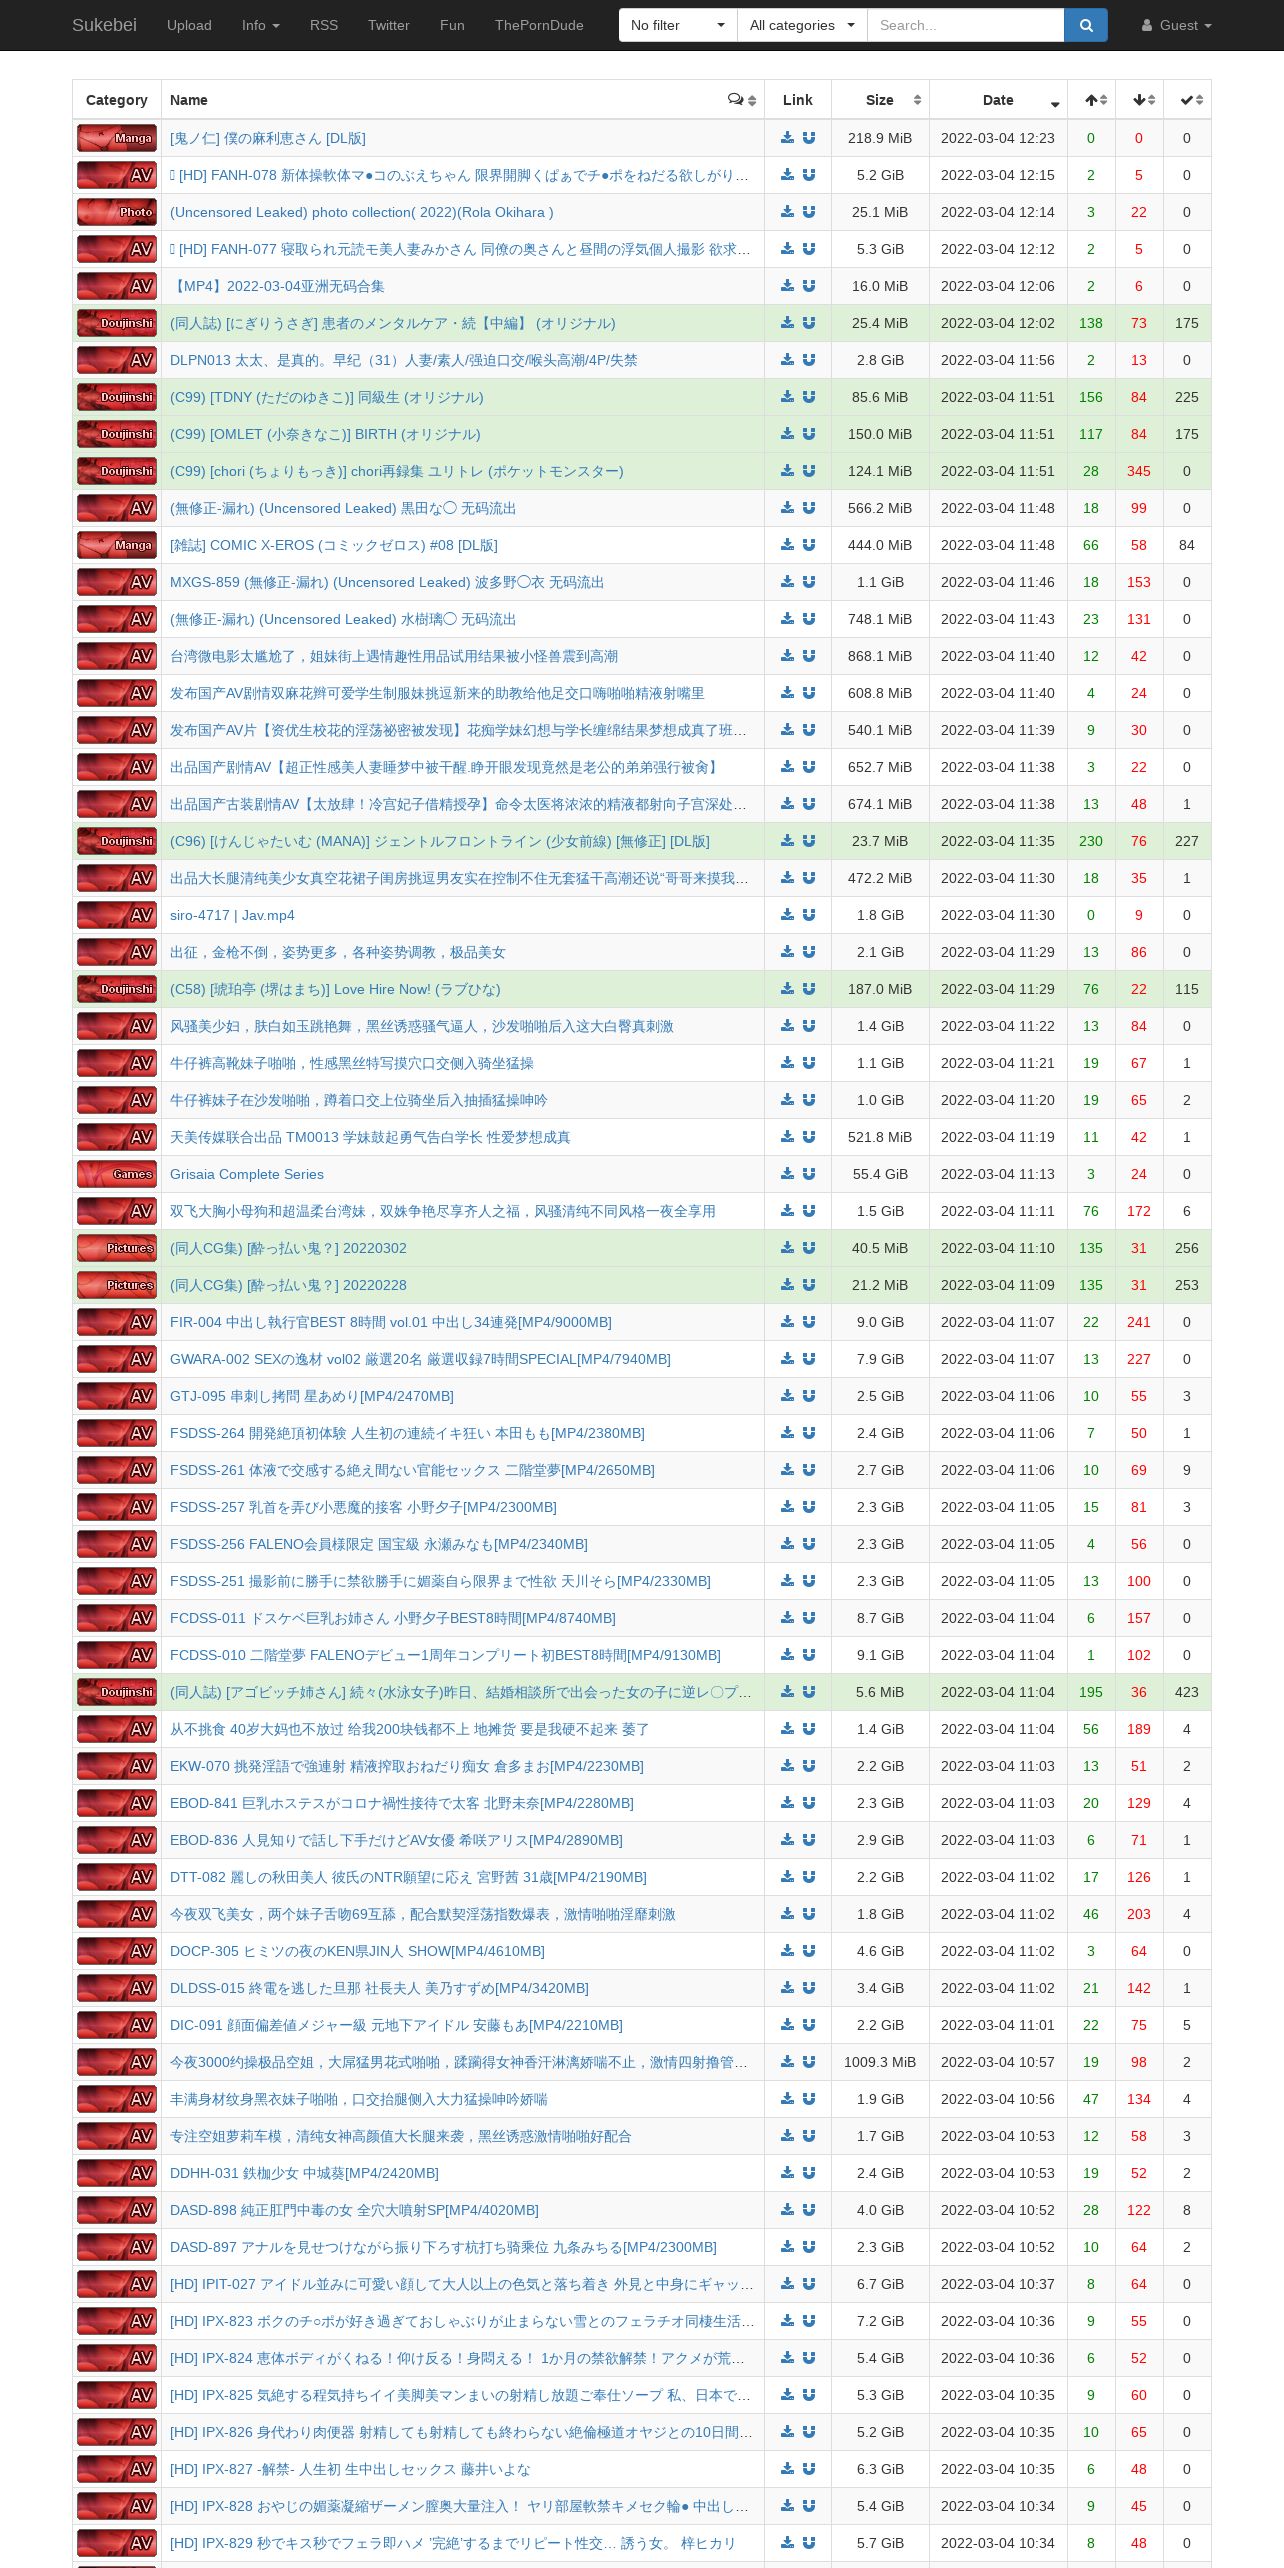Click Pictures category icon beside 20220302 row
1284x2568 pixels.
[x=117, y=1248]
